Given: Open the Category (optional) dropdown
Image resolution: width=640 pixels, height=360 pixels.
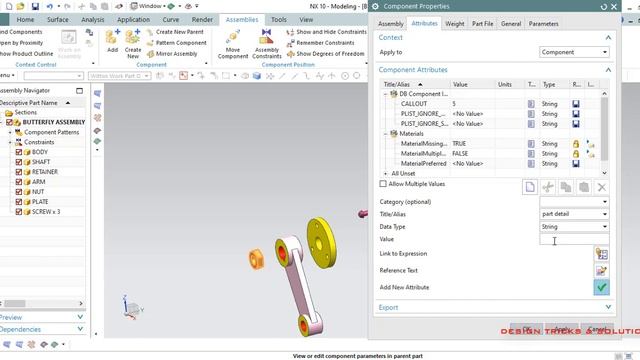Looking at the screenshot, I should coord(574,202).
